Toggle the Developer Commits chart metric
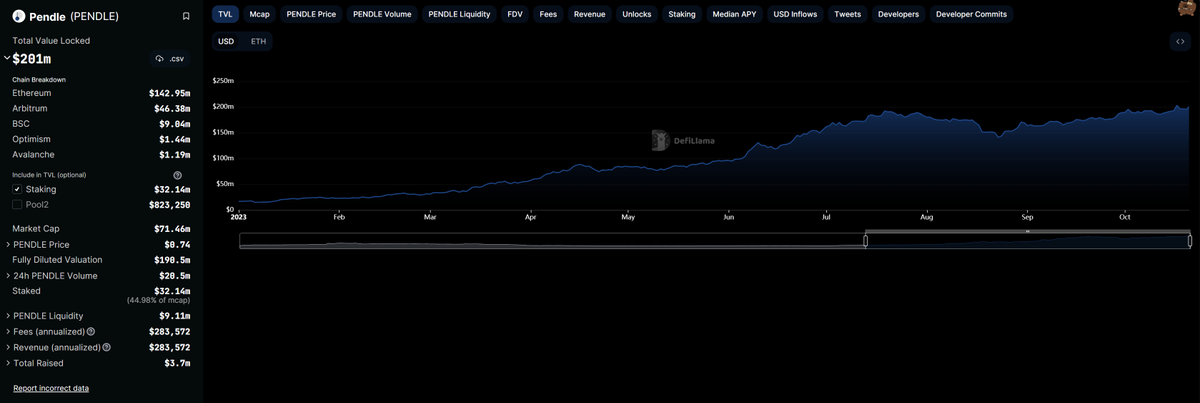The image size is (1200, 403). [972, 14]
